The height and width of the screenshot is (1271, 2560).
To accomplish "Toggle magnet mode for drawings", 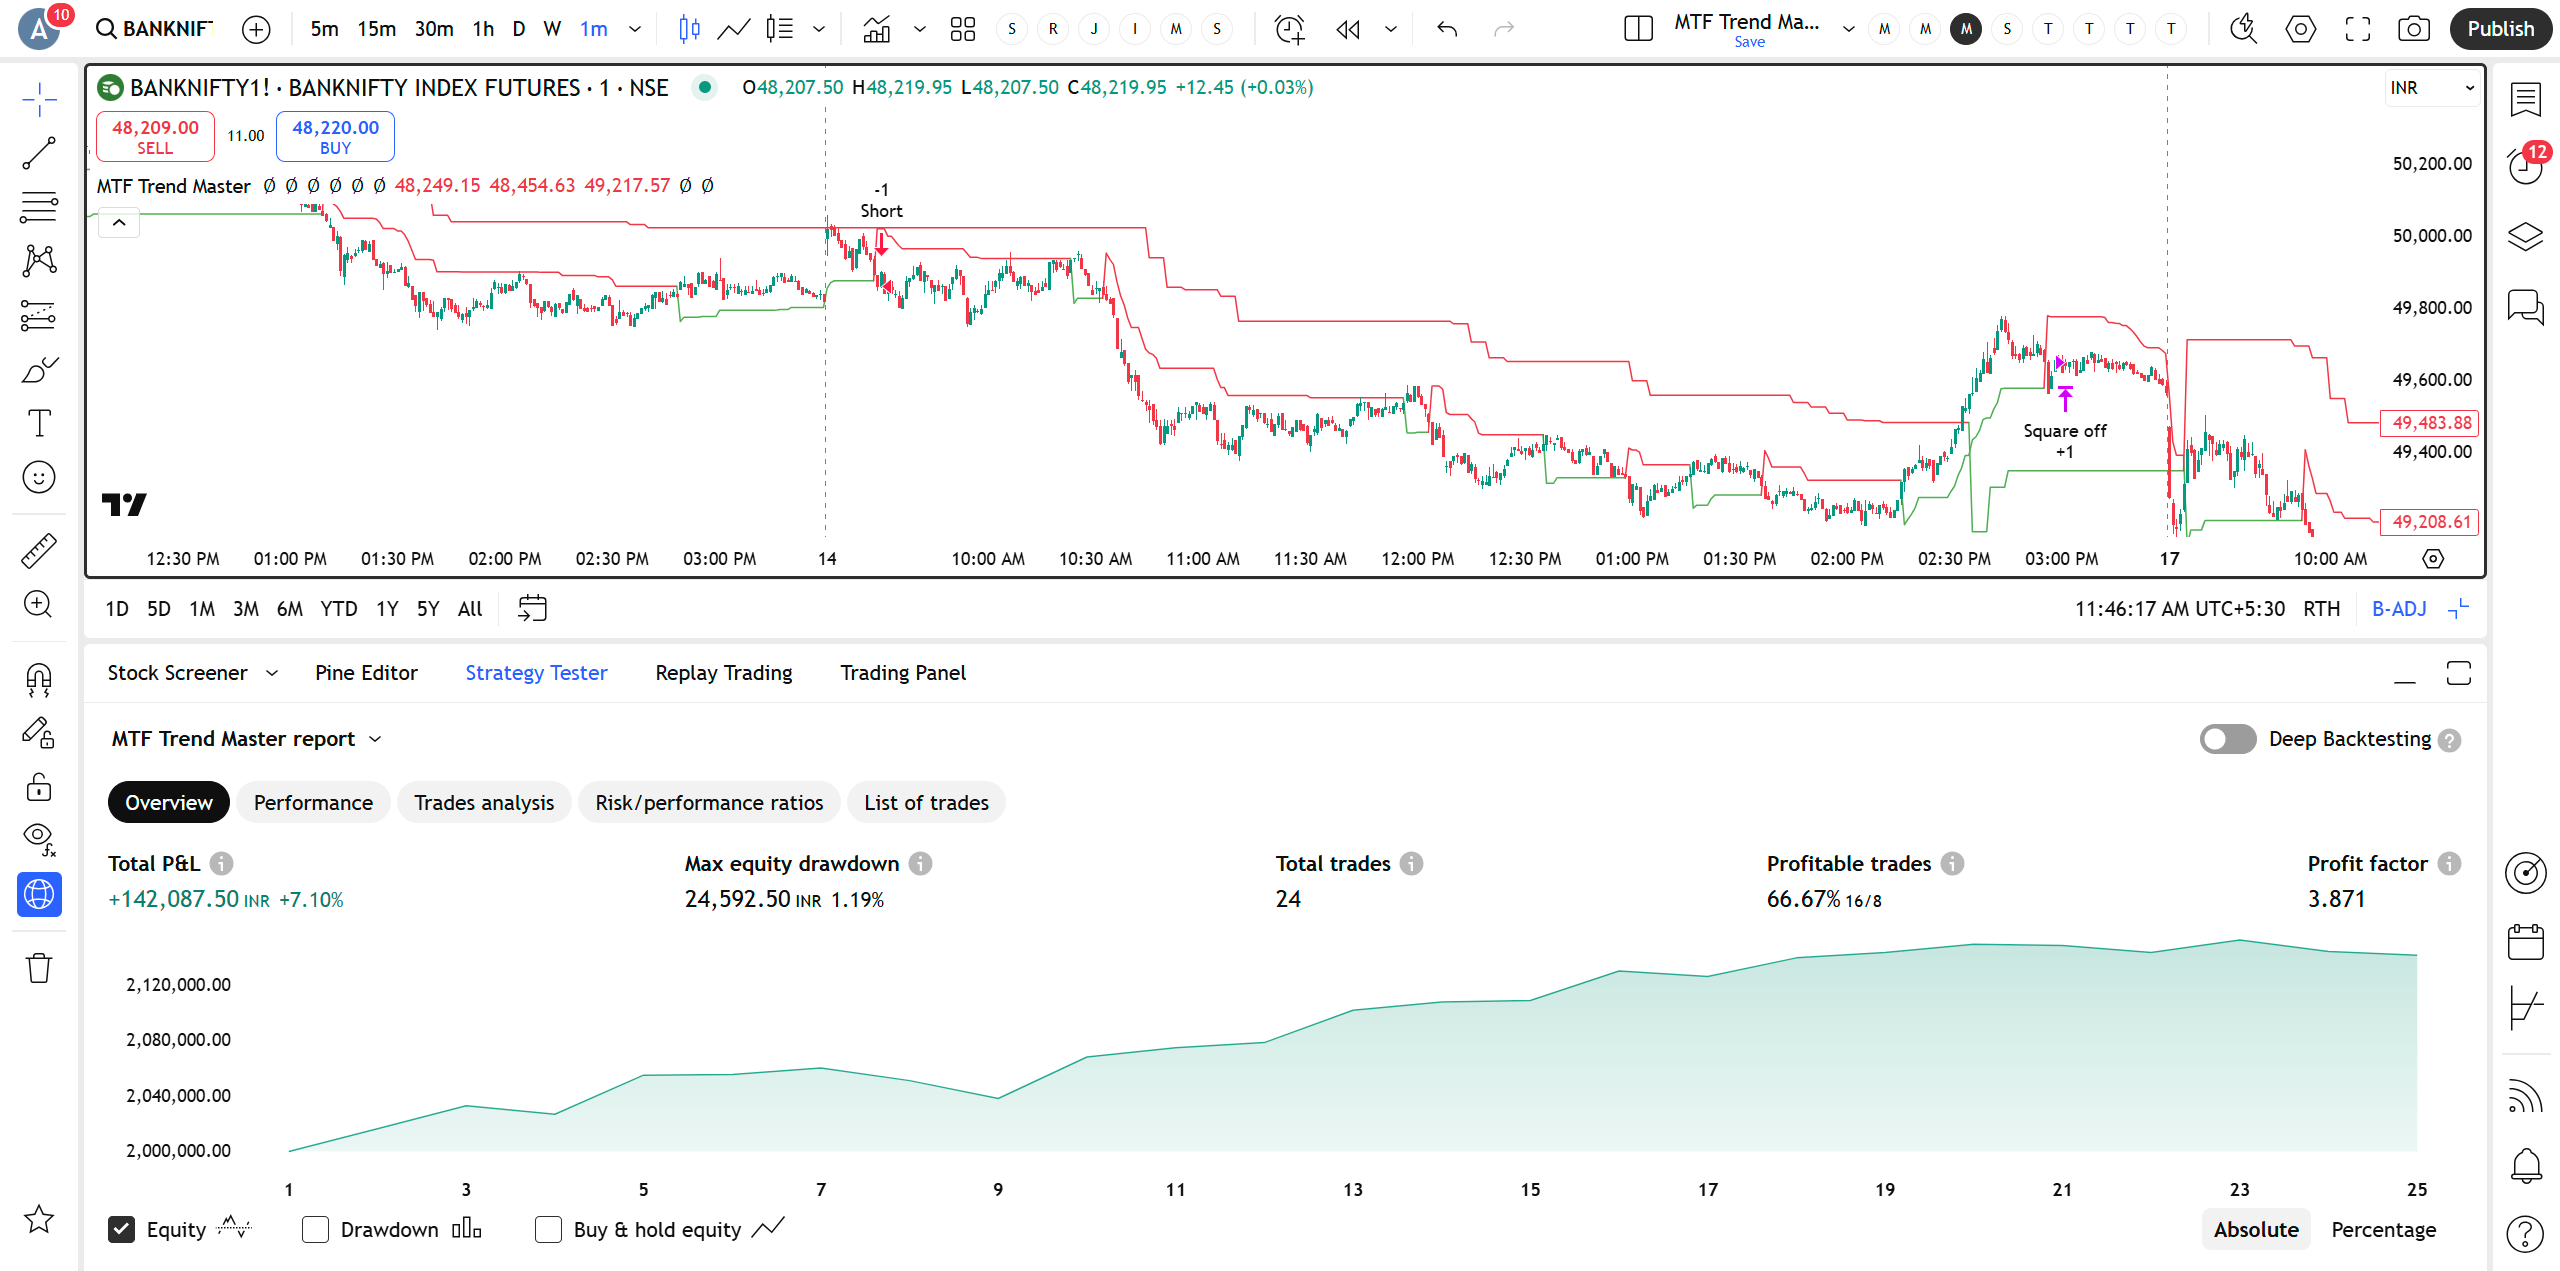I will click(x=39, y=680).
